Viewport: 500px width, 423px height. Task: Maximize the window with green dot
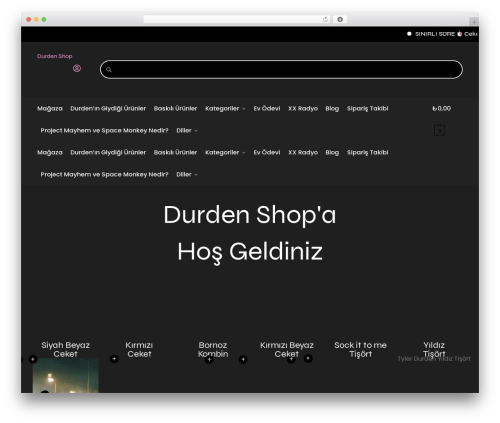click(x=44, y=19)
